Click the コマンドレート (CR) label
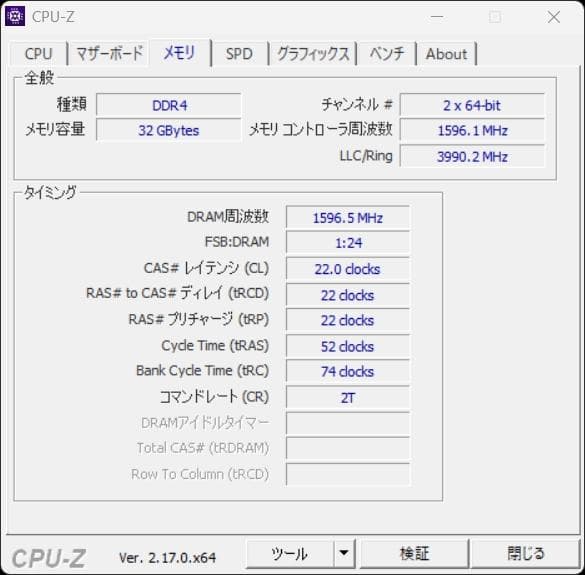This screenshot has height=575, width=585. 215,397
